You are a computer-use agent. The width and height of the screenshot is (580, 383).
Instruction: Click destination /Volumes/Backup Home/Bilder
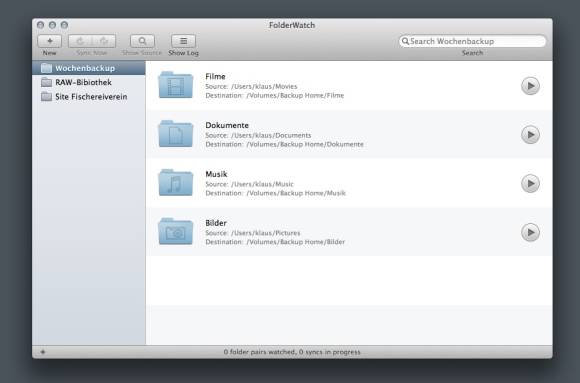pyautogui.click(x=296, y=242)
